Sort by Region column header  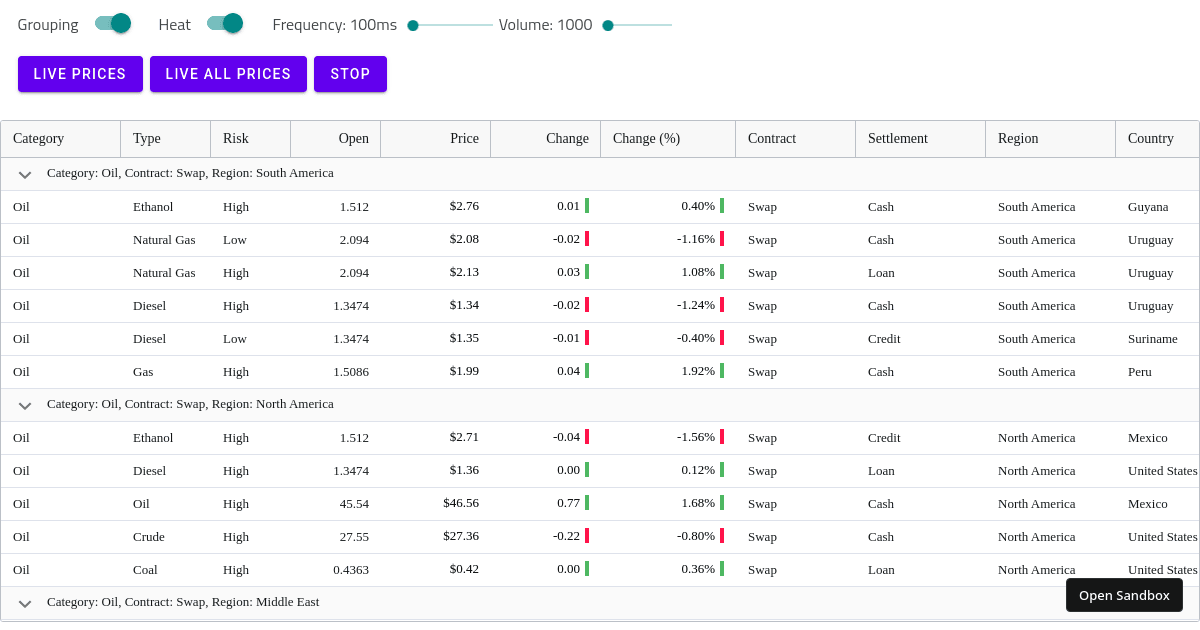[x=1051, y=139]
